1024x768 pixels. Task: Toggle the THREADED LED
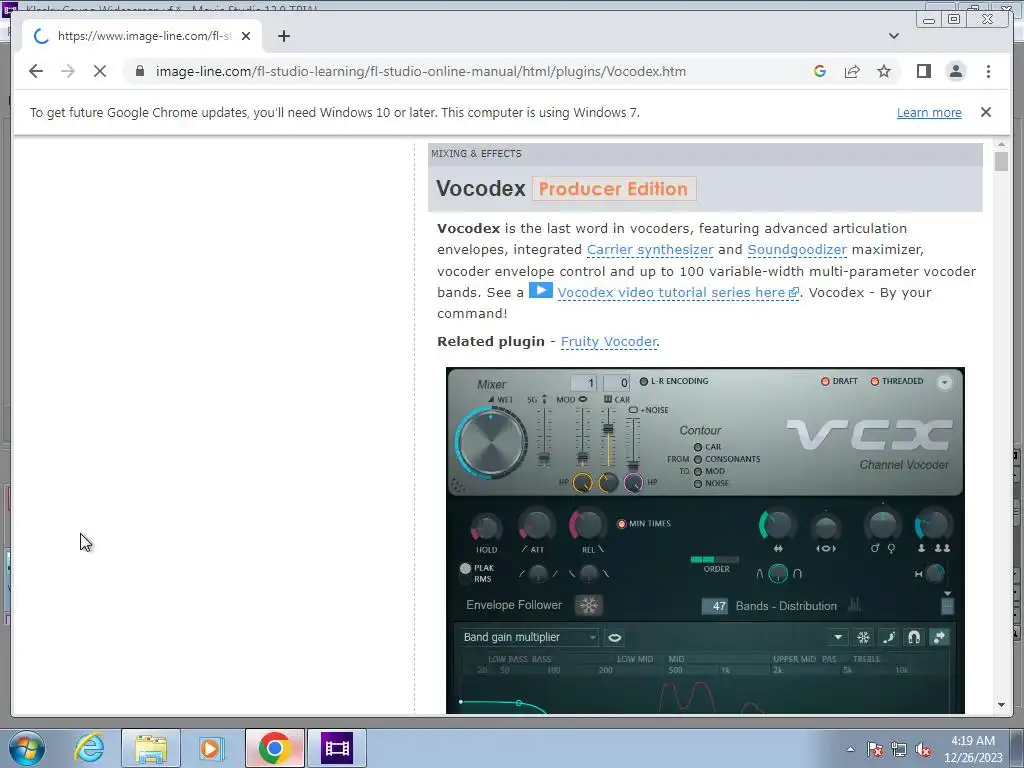874,381
